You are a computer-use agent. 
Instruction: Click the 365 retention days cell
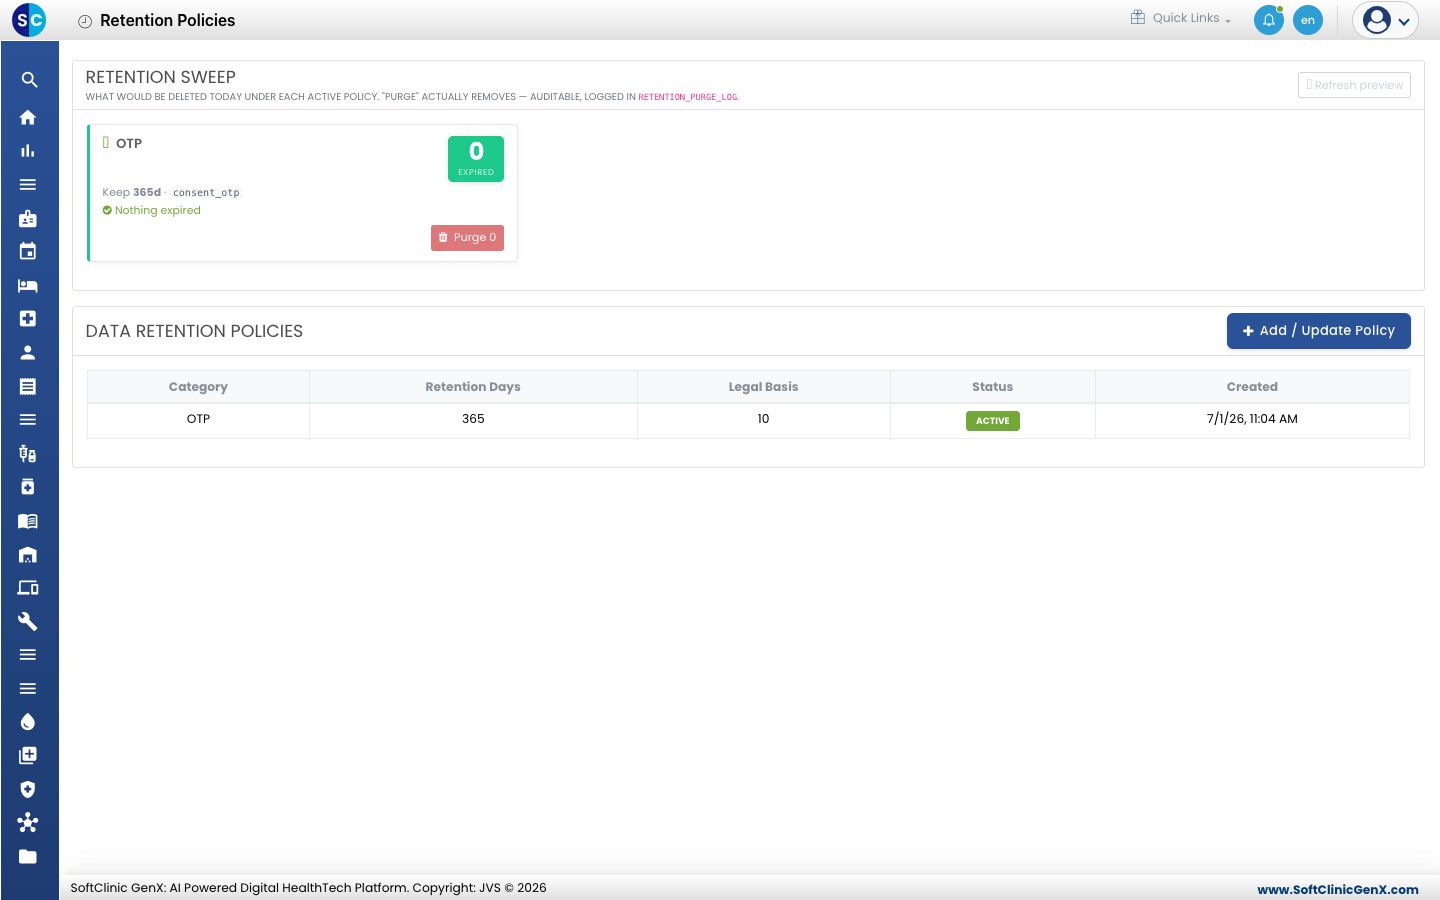(x=473, y=419)
